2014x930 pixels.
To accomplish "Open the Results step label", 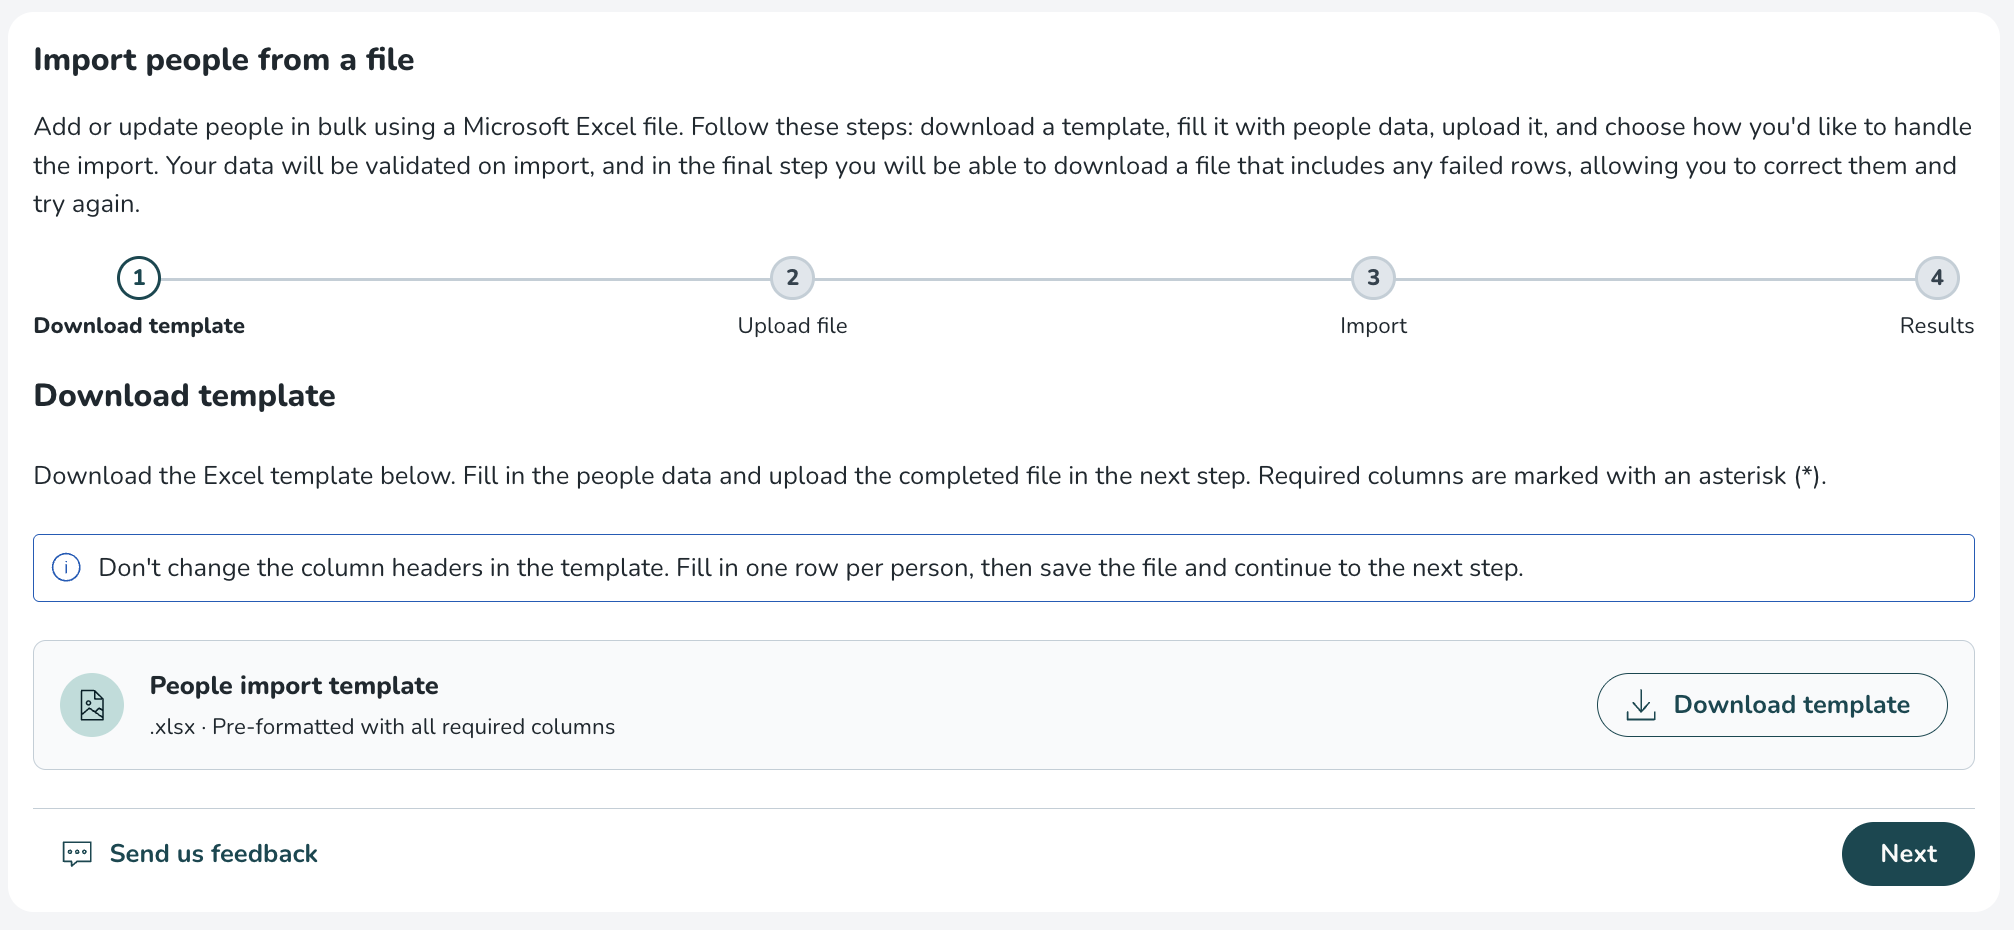I will click(1936, 326).
